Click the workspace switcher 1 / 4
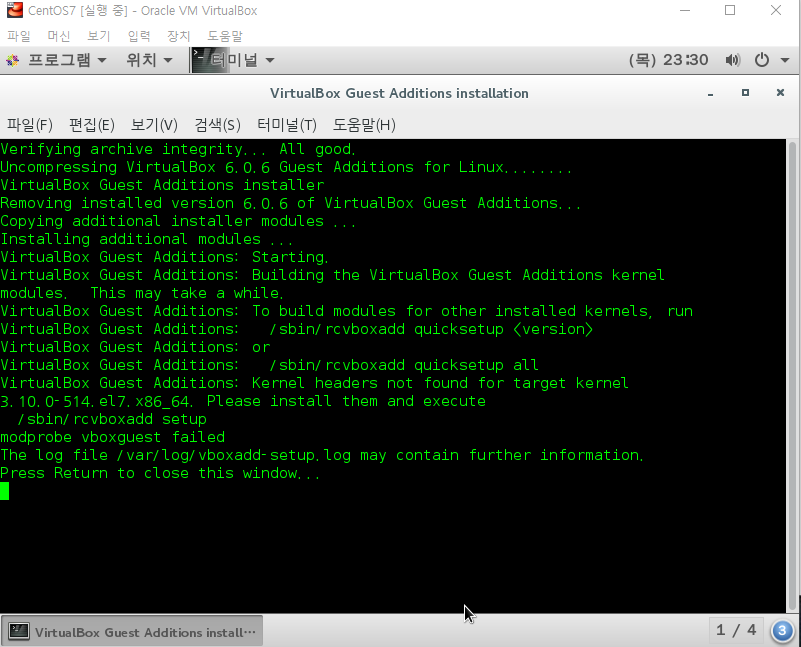The height and width of the screenshot is (647, 801). [736, 630]
